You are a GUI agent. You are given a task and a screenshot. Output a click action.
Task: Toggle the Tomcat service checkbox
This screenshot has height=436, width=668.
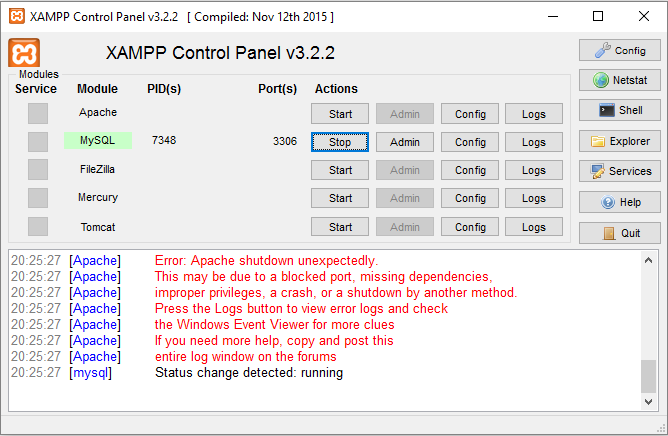tap(38, 226)
